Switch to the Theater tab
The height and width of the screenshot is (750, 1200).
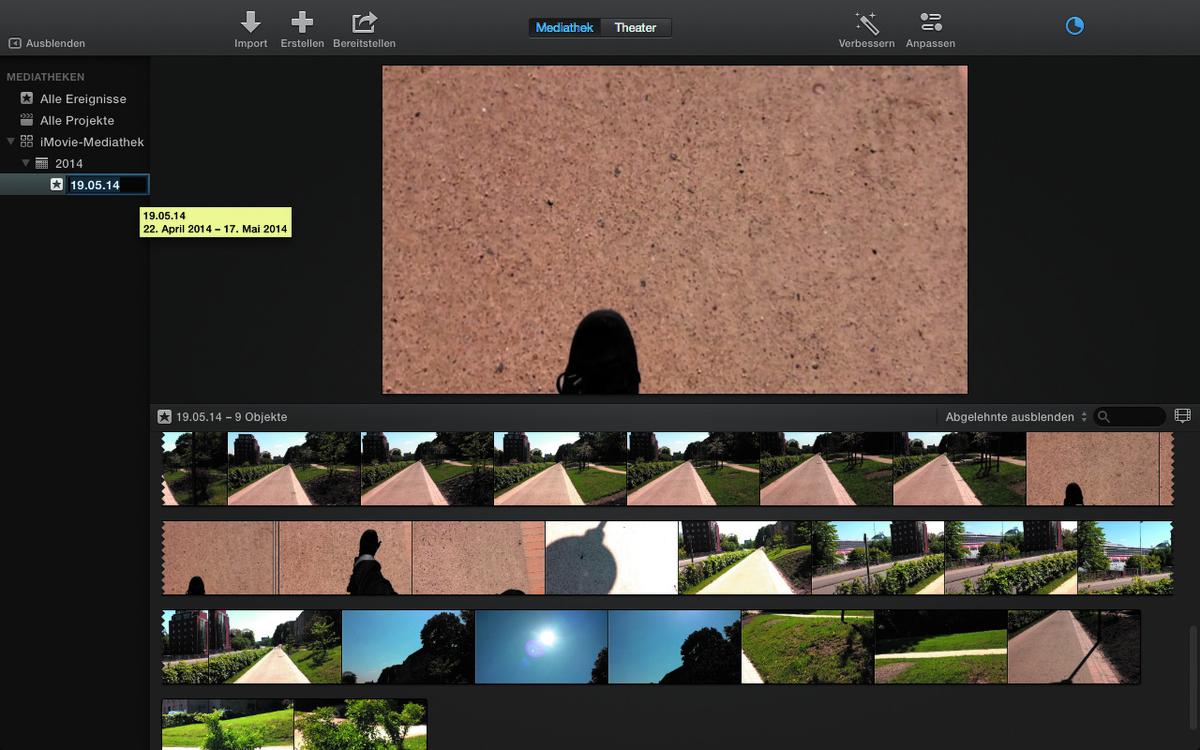(635, 28)
